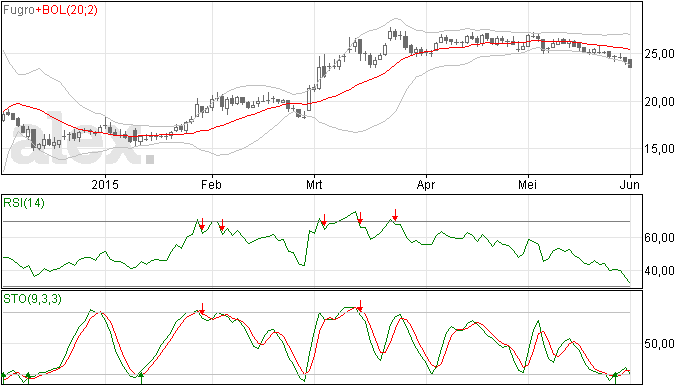Viewport: 690px width, 387px height.
Task: Click the last candlestick at Jun
Action: click(630, 63)
